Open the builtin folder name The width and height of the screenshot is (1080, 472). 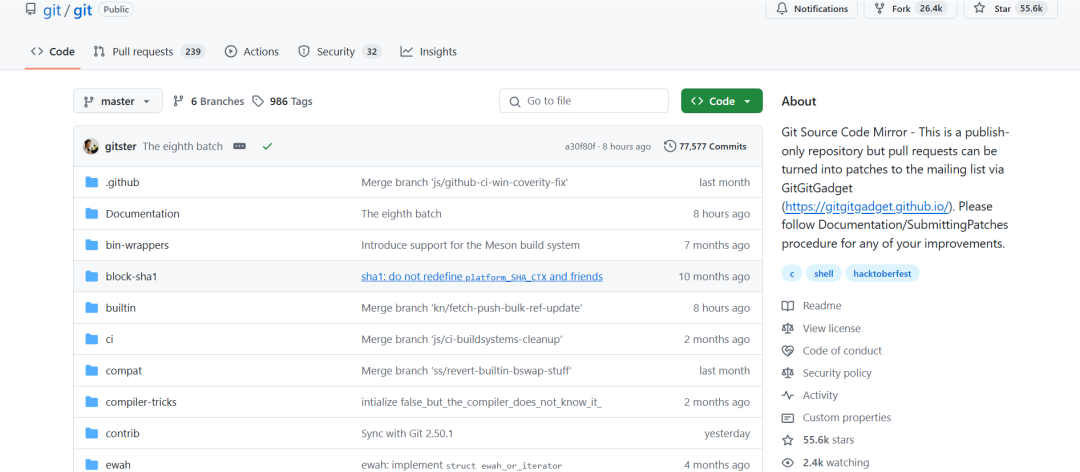coord(121,308)
